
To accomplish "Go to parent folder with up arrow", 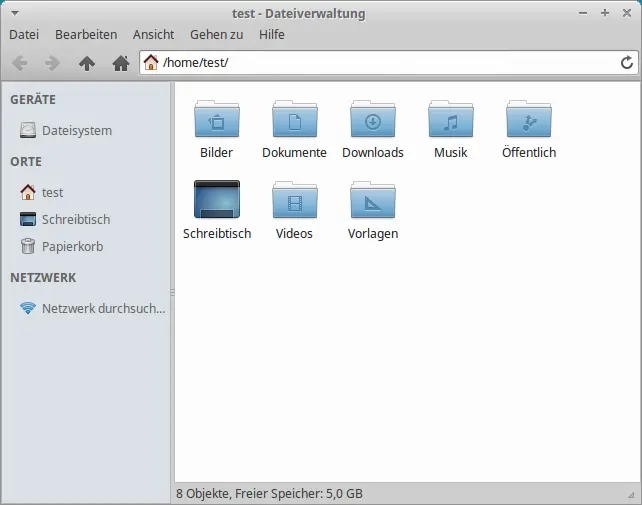I will coord(87,63).
